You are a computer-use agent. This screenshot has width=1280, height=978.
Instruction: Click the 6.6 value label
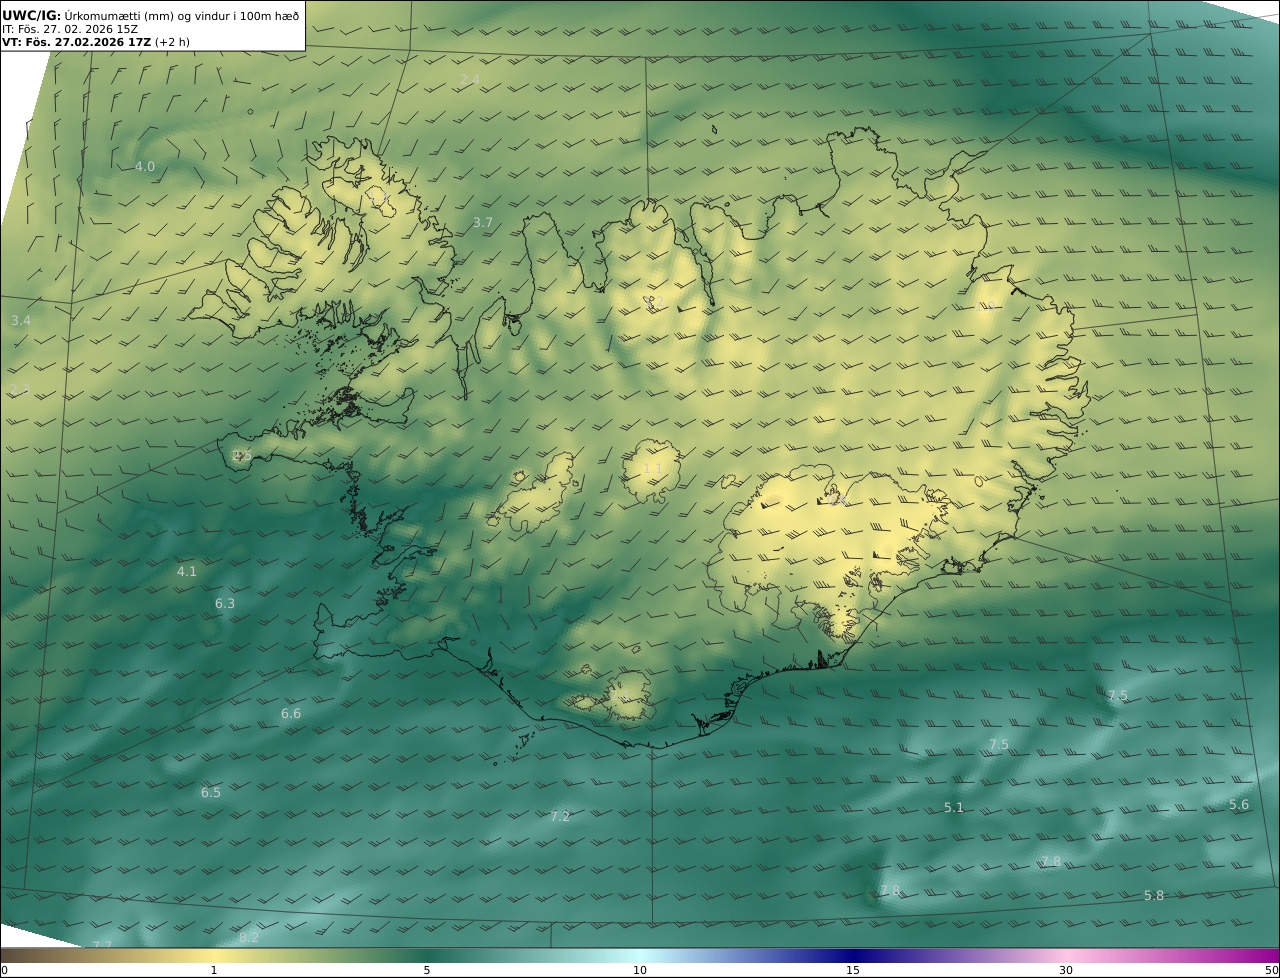(291, 713)
